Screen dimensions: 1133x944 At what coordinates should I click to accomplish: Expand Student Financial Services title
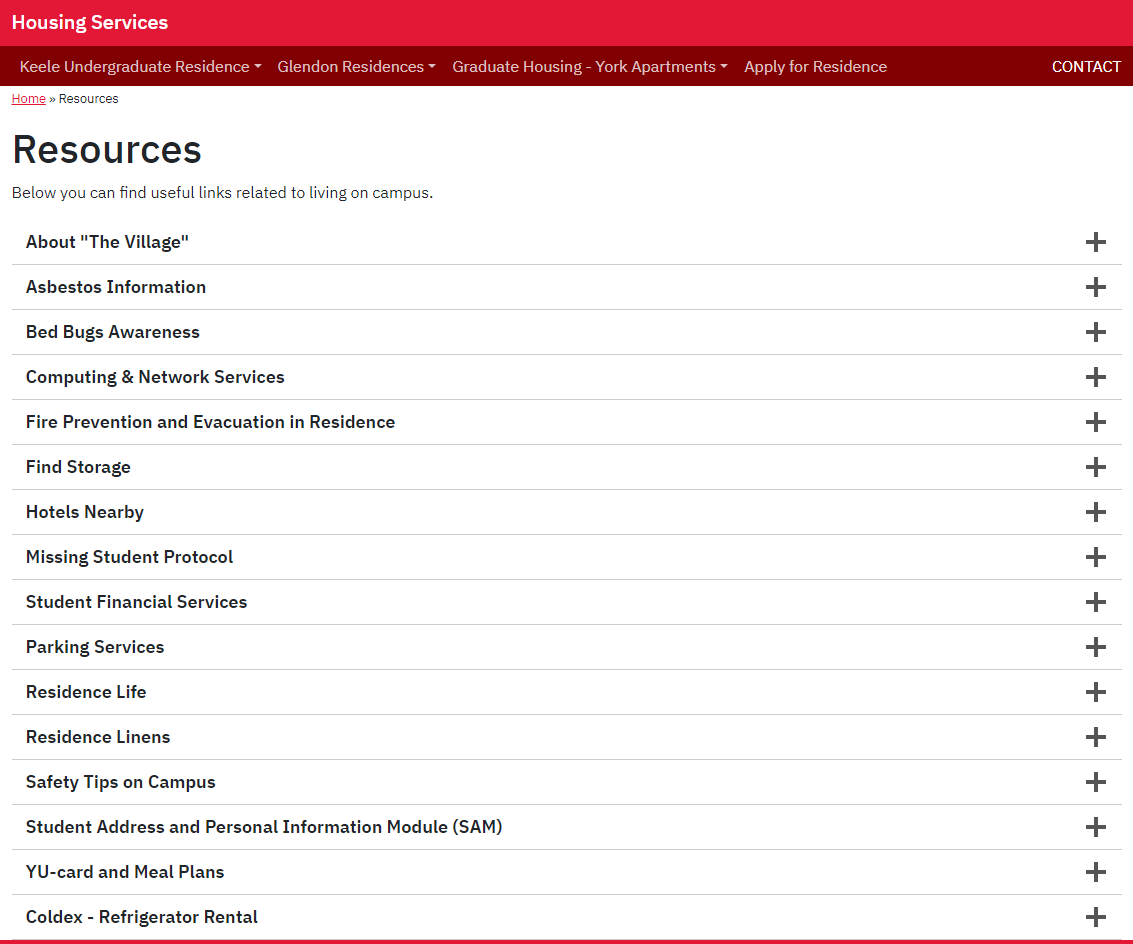(x=137, y=602)
